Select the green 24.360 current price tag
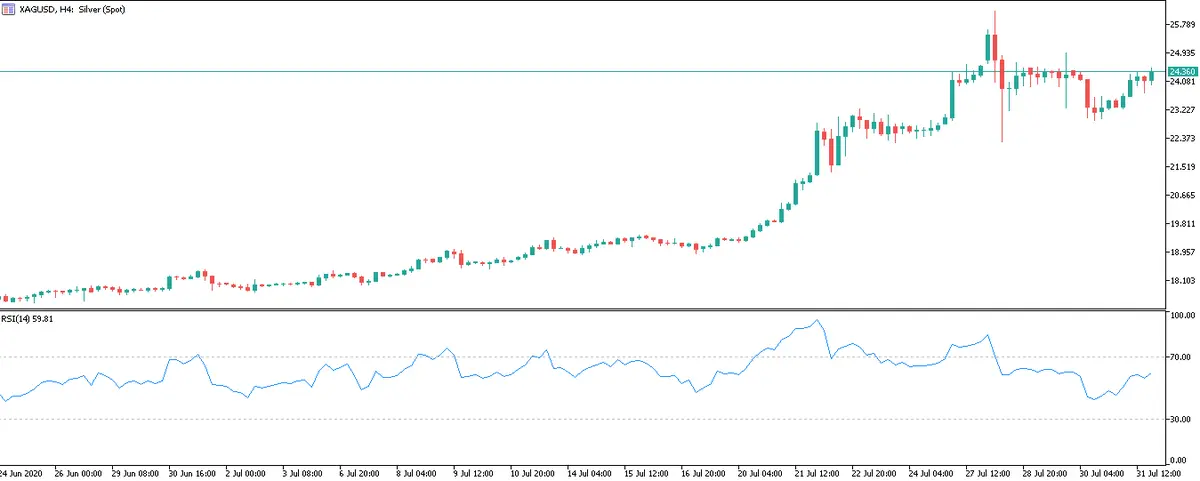The image size is (1200, 481). point(1182,72)
